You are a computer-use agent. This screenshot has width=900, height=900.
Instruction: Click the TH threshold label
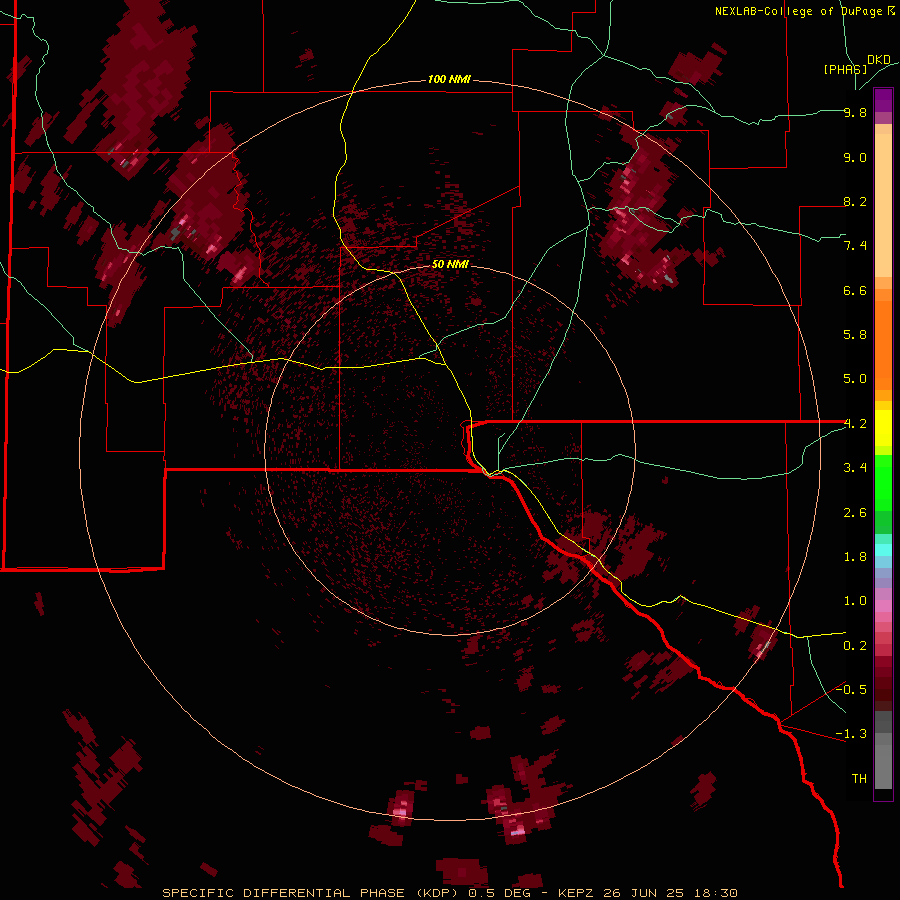pyautogui.click(x=859, y=779)
